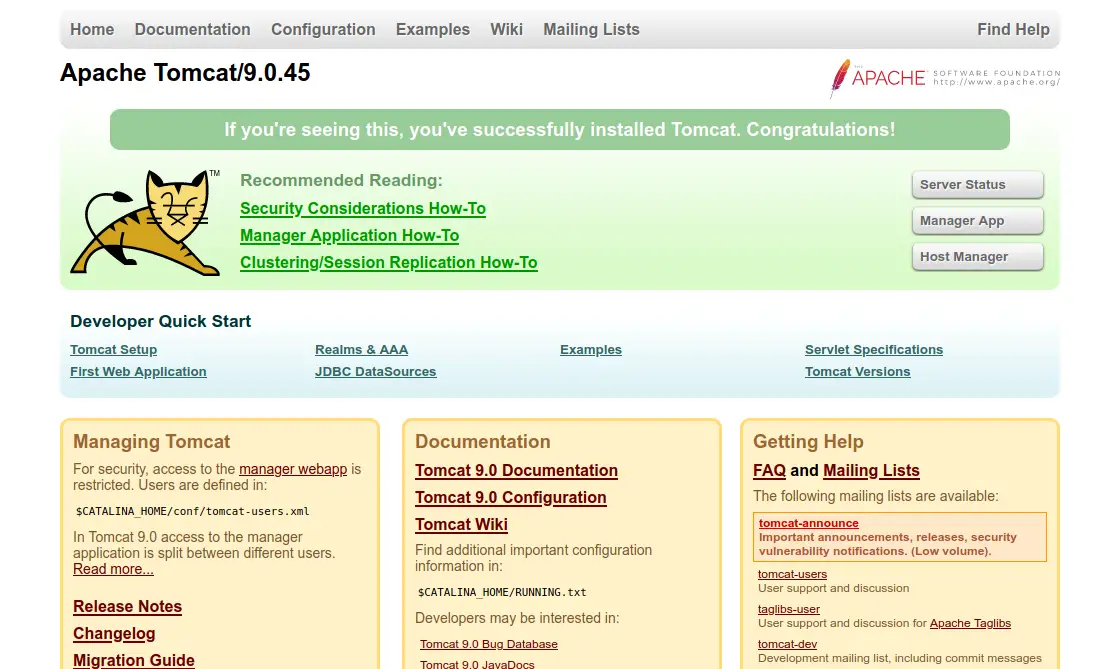
Task: Open the tomcat-announce mailing list link
Action: coord(809,523)
